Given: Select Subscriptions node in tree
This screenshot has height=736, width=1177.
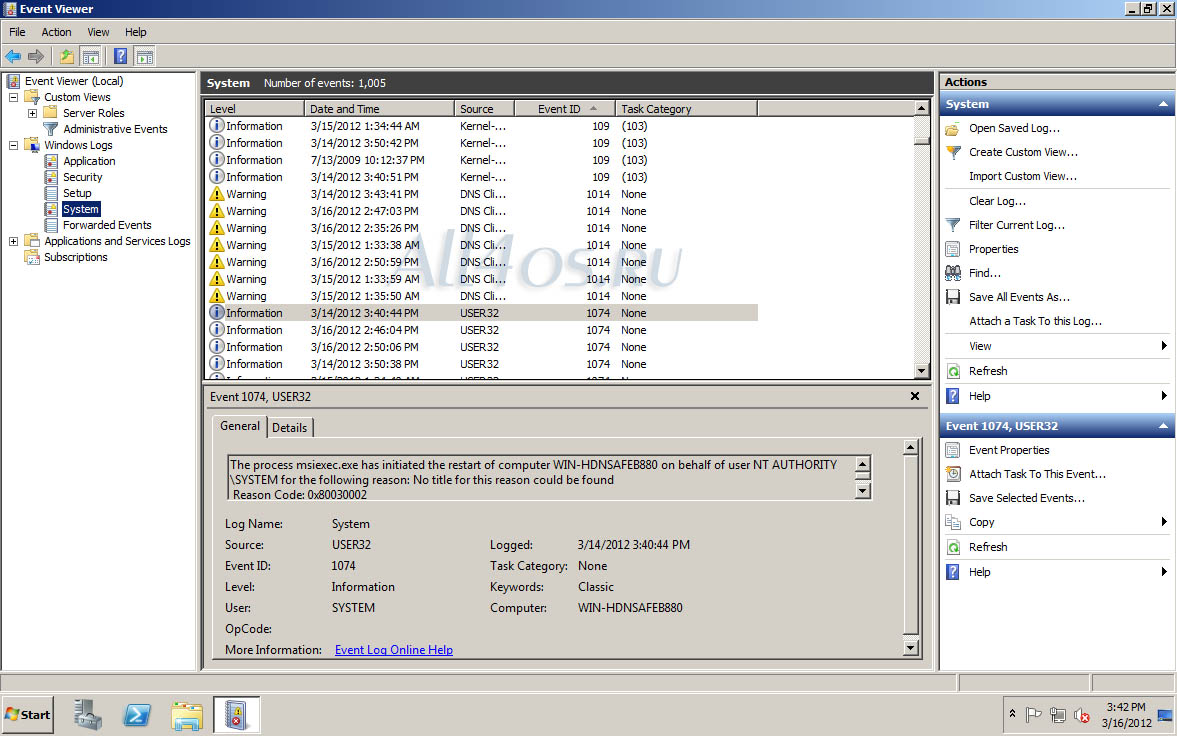Looking at the screenshot, I should 75,257.
